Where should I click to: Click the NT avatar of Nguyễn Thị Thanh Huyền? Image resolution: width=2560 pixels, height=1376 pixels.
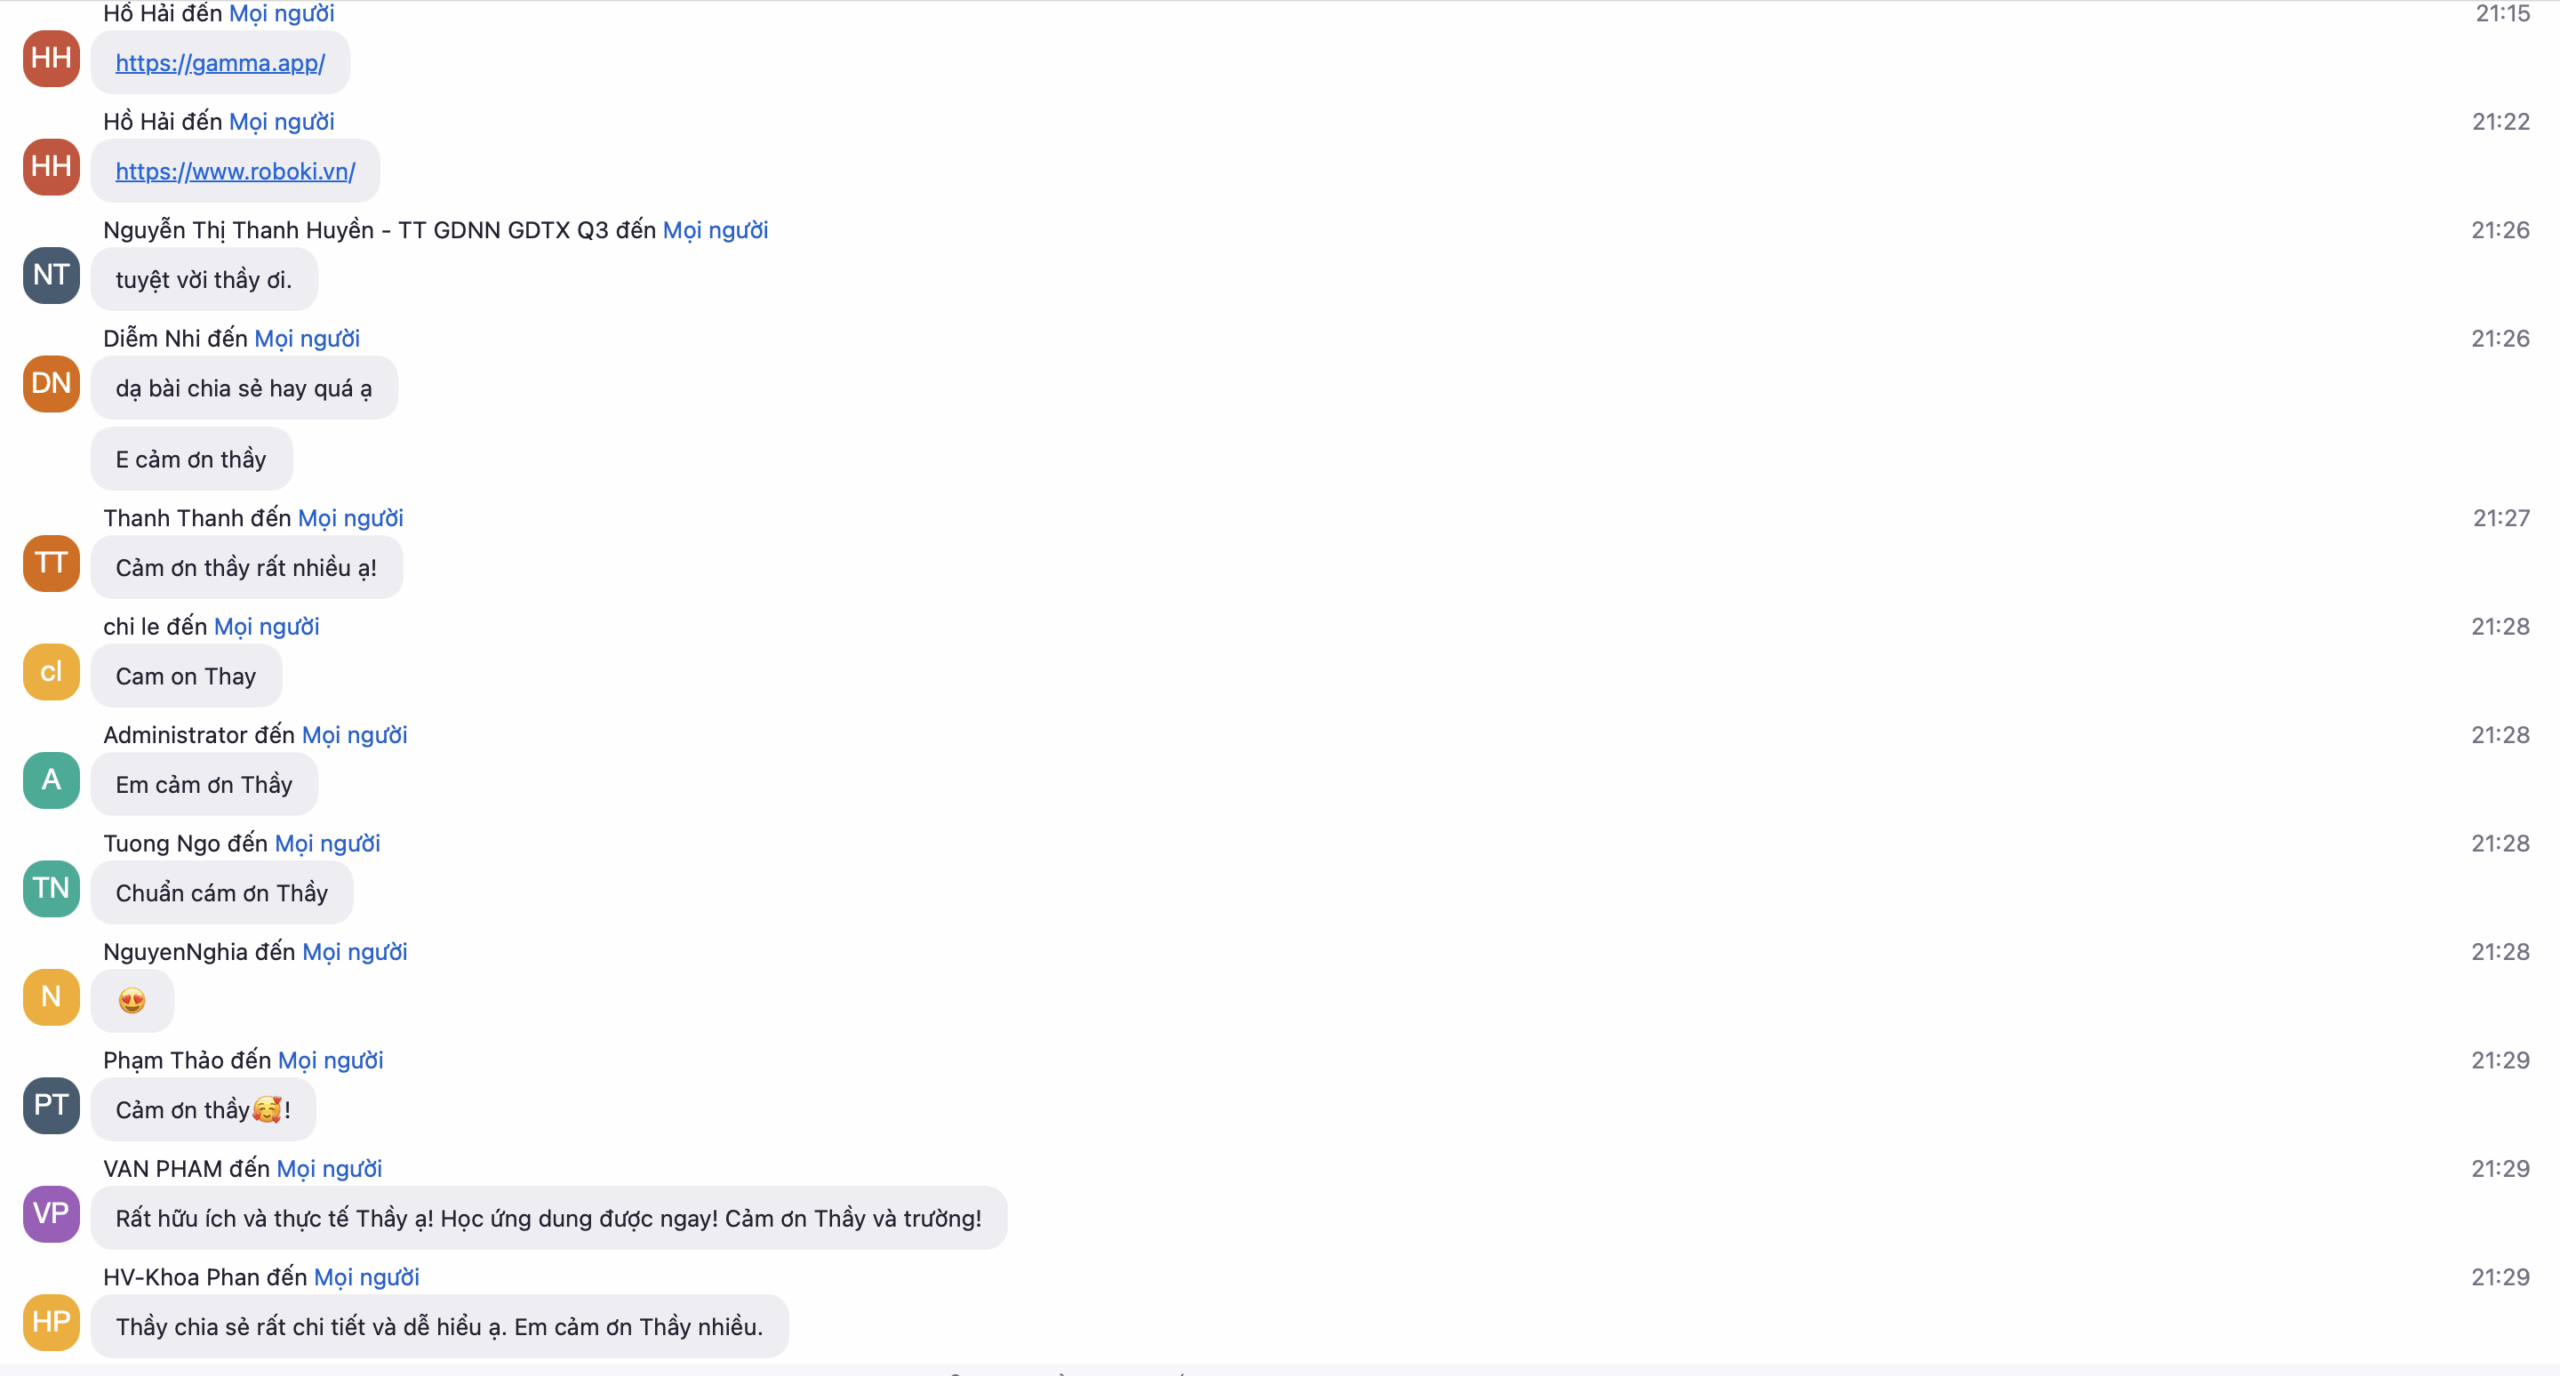(x=51, y=275)
